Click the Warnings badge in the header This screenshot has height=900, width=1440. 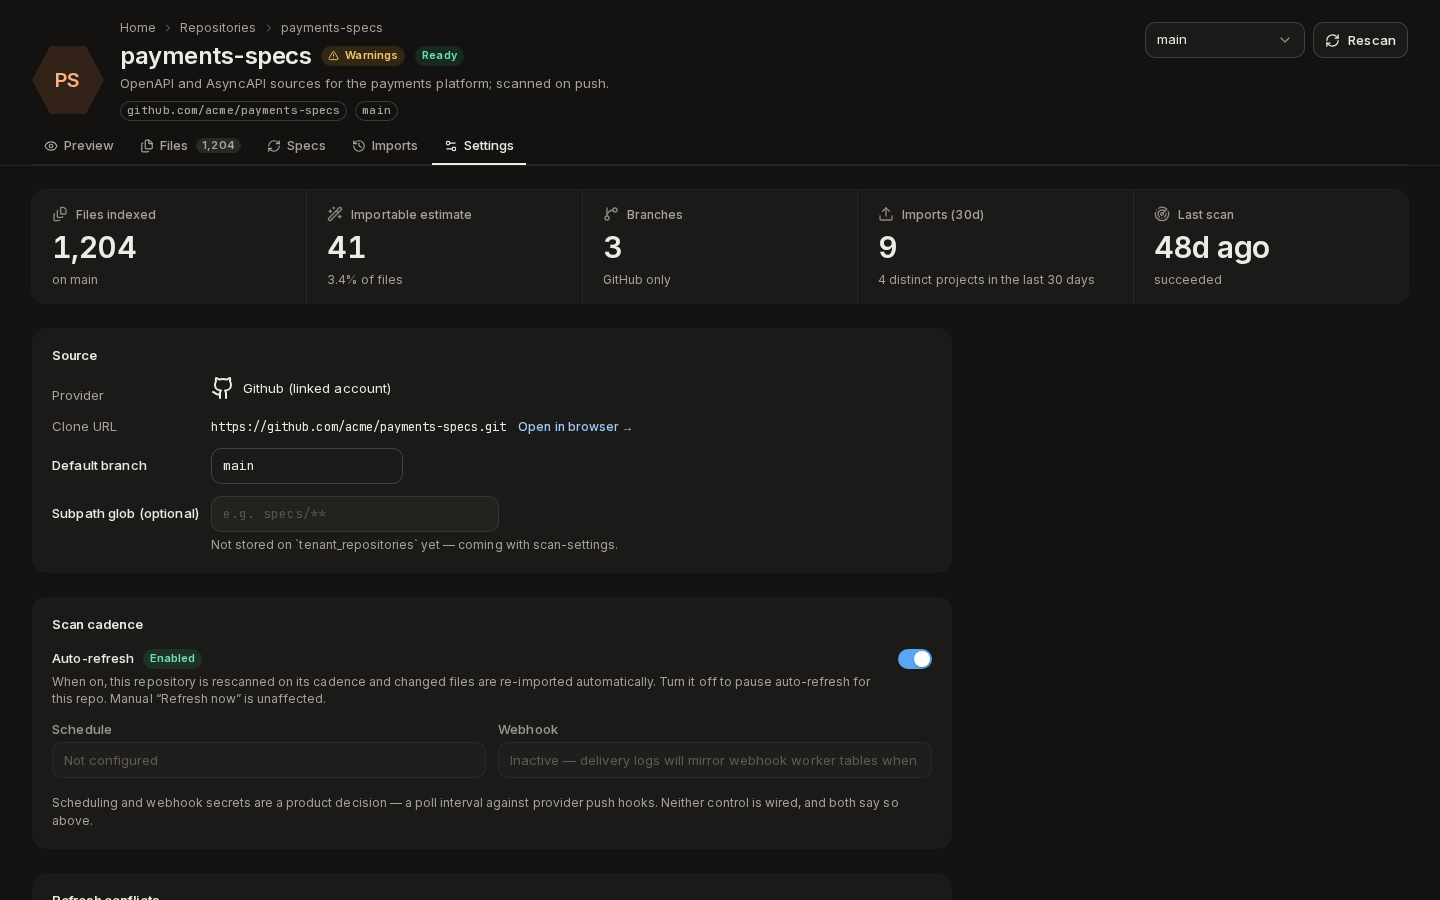pyautogui.click(x=363, y=56)
